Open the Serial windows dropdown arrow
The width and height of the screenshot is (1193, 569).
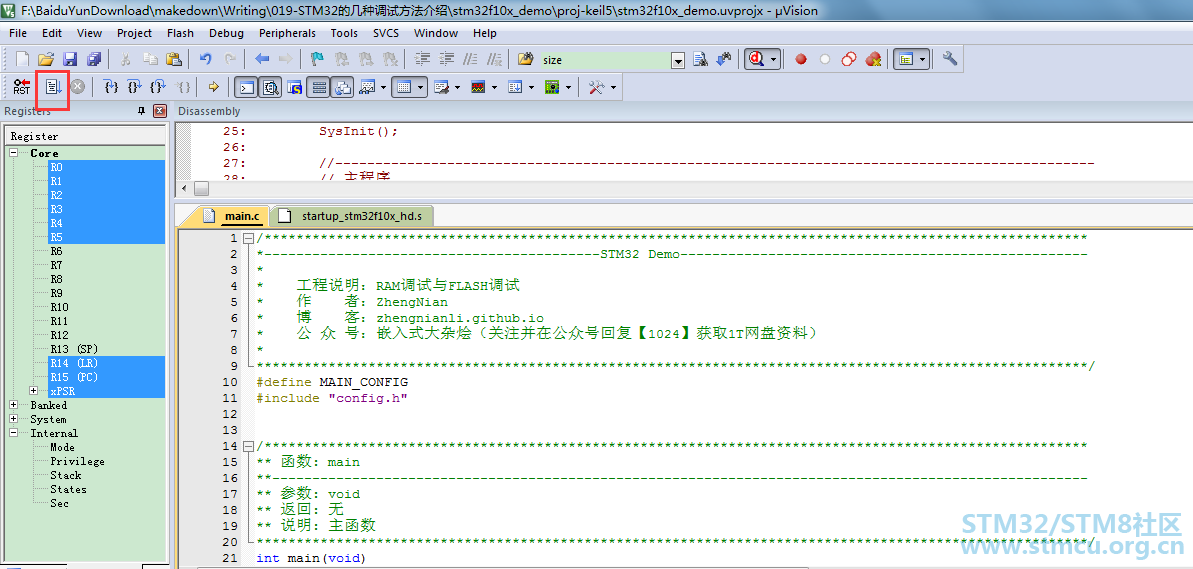coord(457,87)
